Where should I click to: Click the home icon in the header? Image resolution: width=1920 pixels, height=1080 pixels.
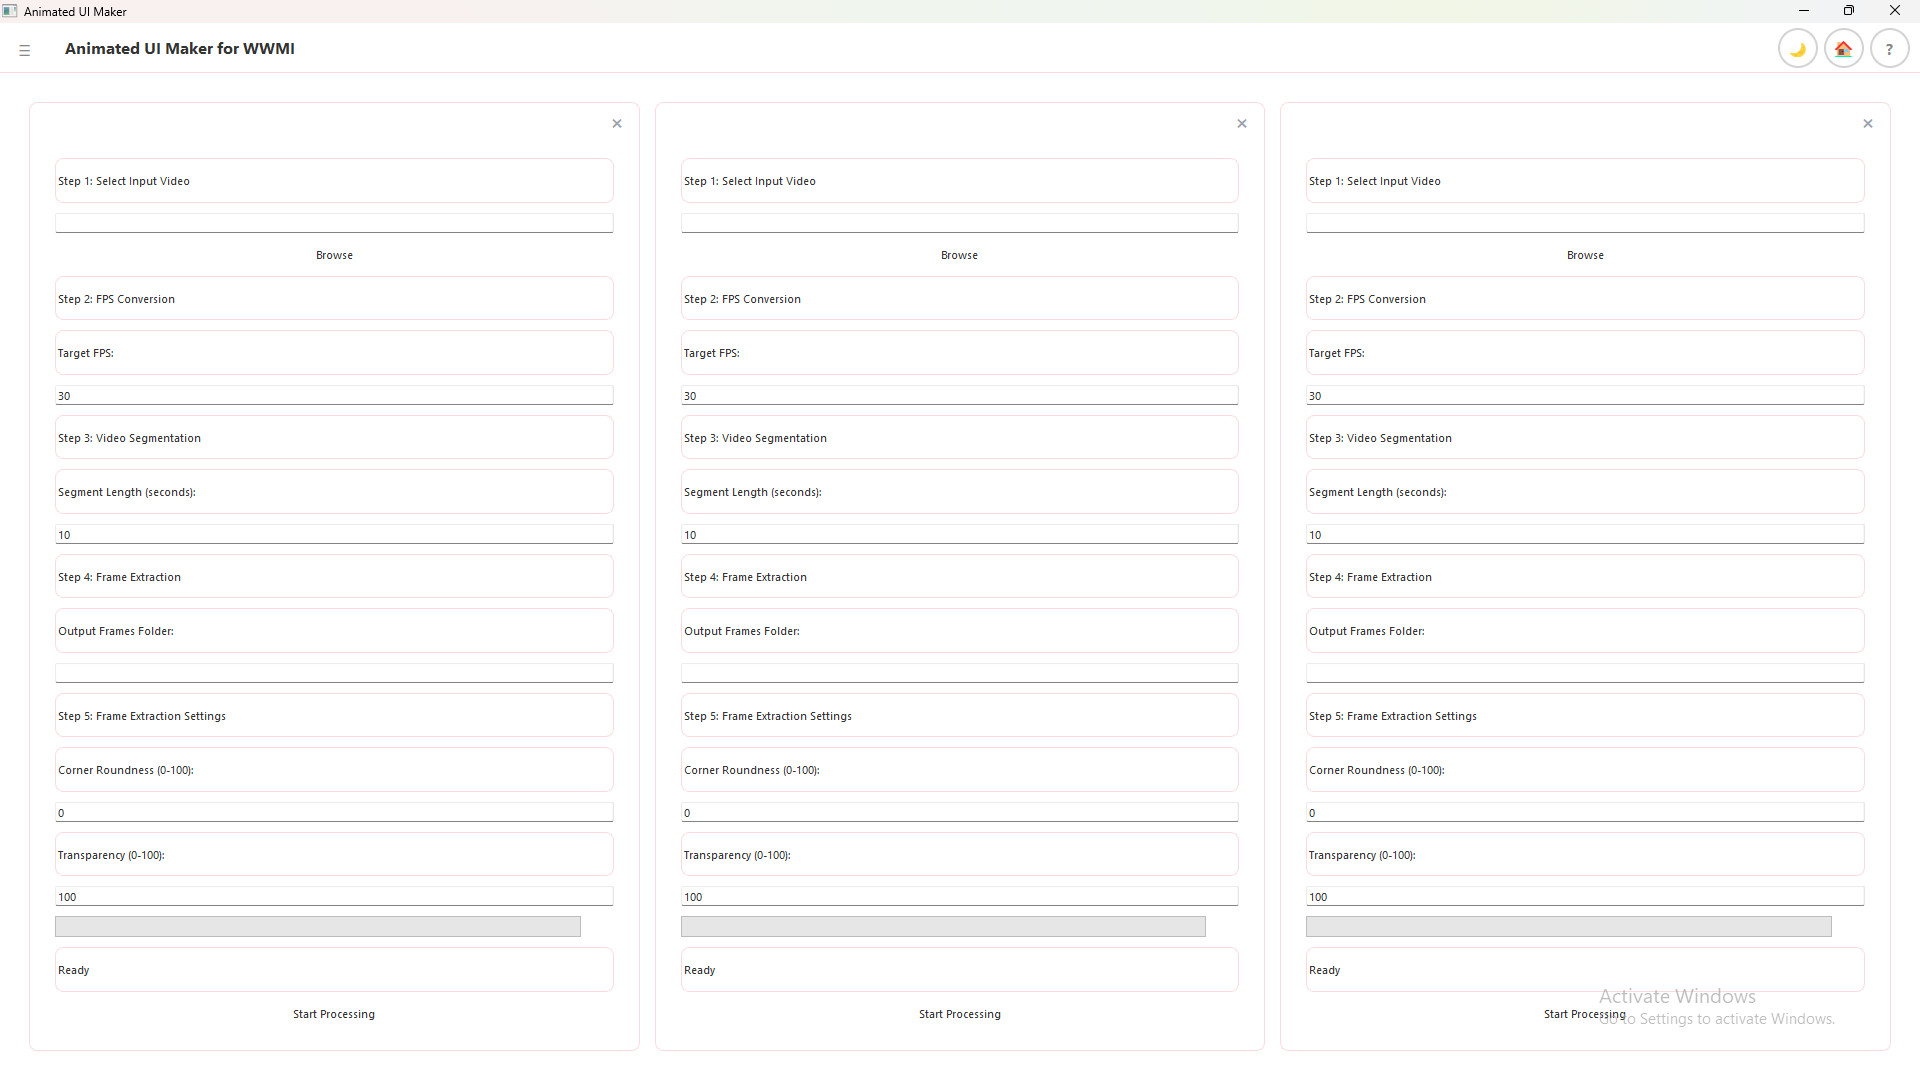coord(1843,48)
